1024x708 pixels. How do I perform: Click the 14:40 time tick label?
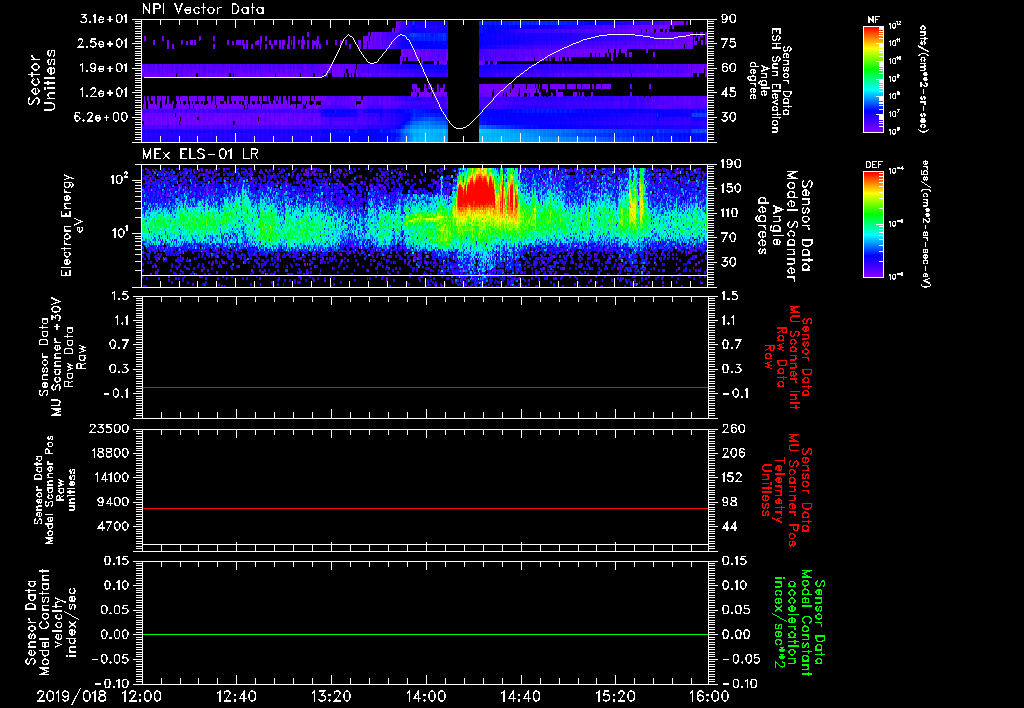pyautogui.click(x=520, y=696)
